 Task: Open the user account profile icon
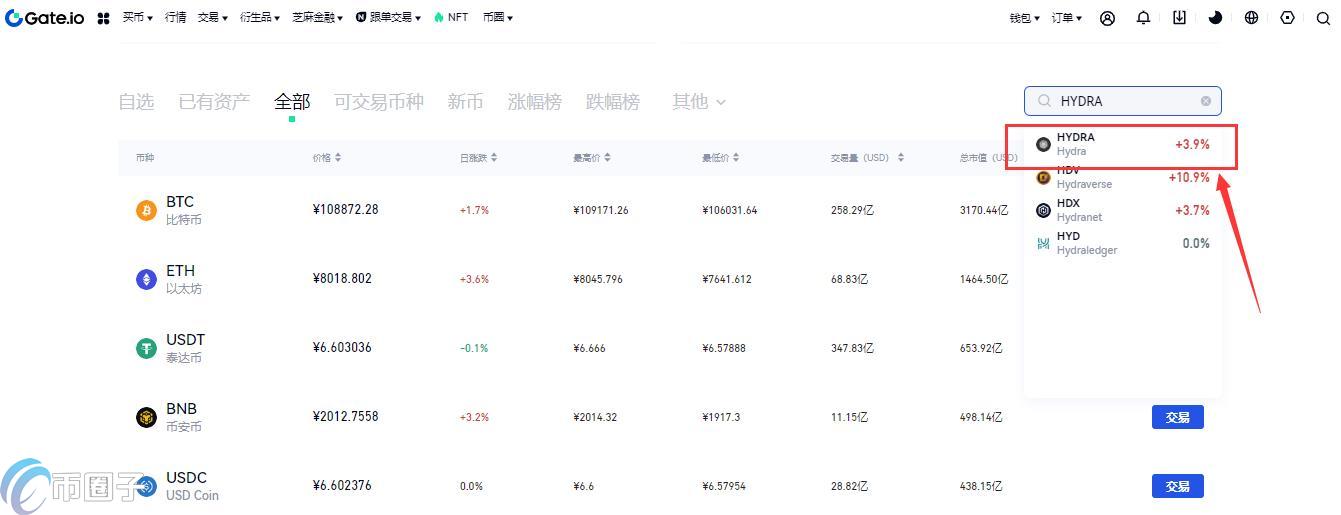pos(1107,18)
